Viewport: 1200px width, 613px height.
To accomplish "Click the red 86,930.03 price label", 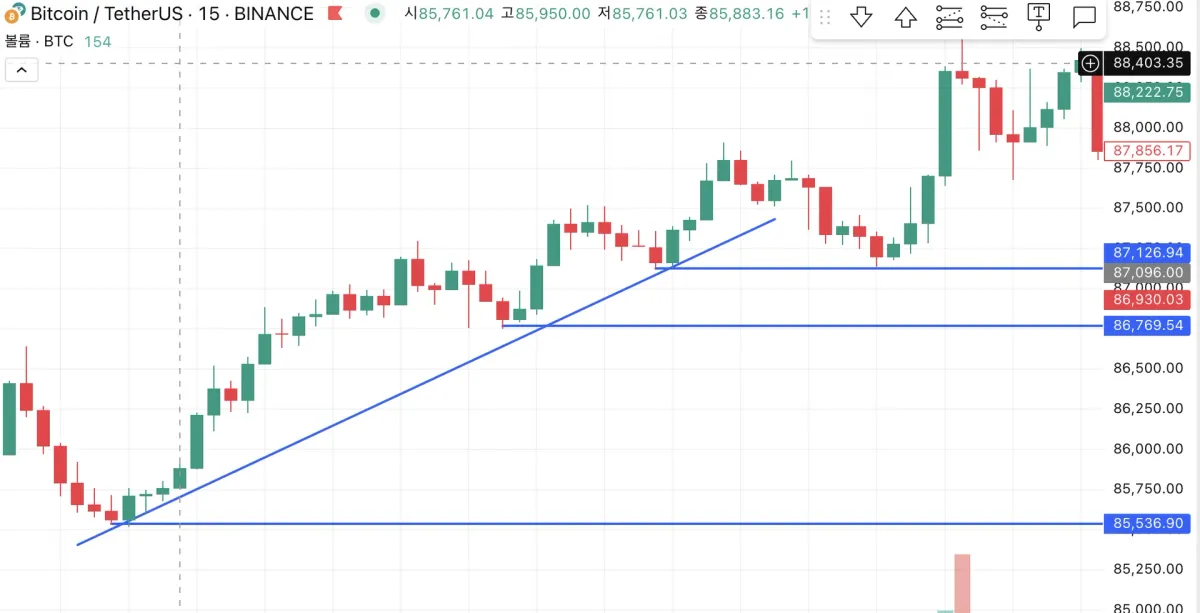I will tap(1147, 299).
